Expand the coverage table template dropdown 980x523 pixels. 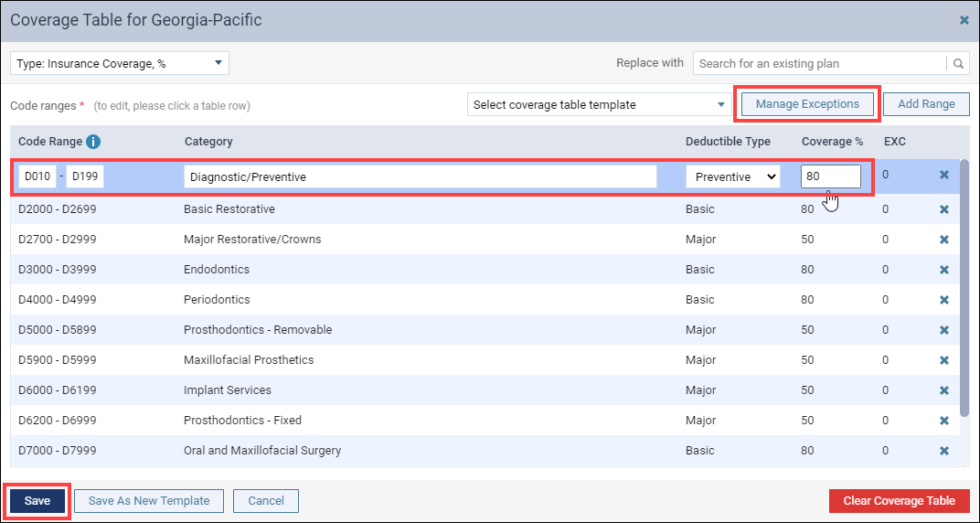tap(599, 104)
